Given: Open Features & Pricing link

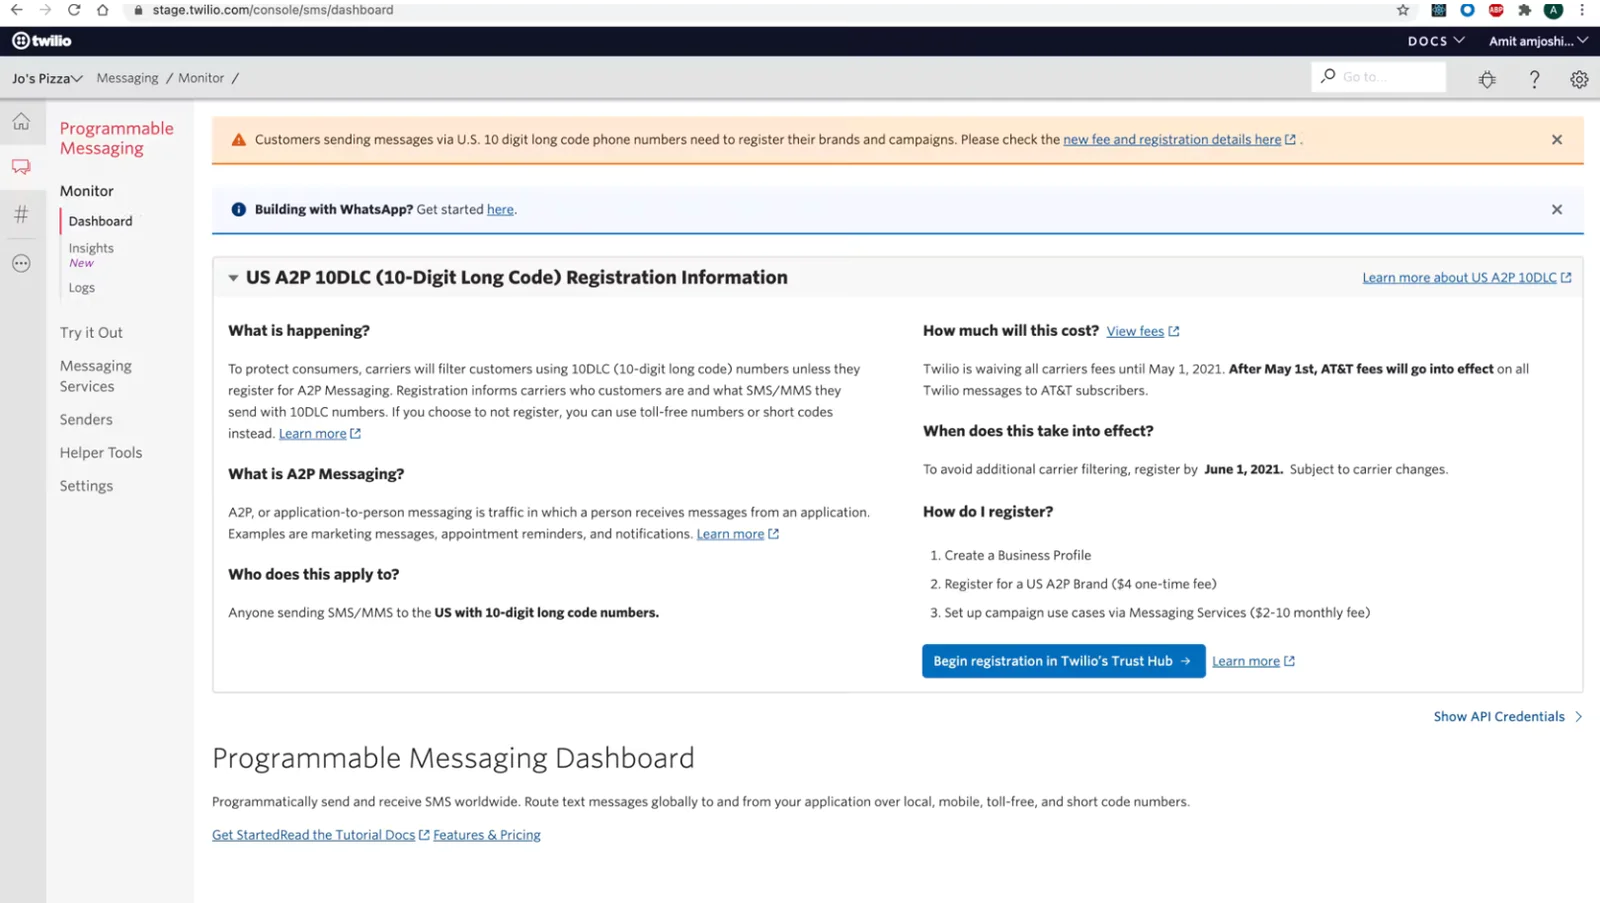Looking at the screenshot, I should pyautogui.click(x=487, y=835).
